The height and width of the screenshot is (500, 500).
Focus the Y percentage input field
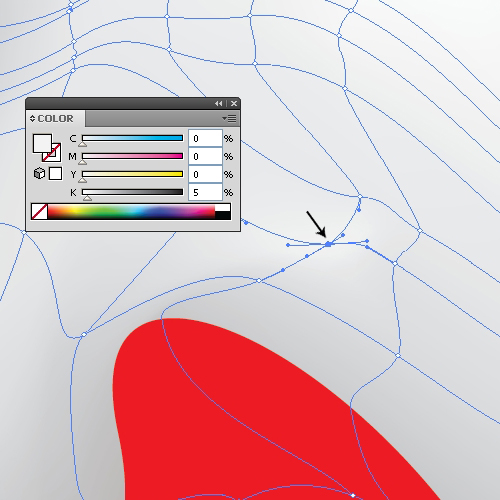pyautogui.click(x=205, y=174)
